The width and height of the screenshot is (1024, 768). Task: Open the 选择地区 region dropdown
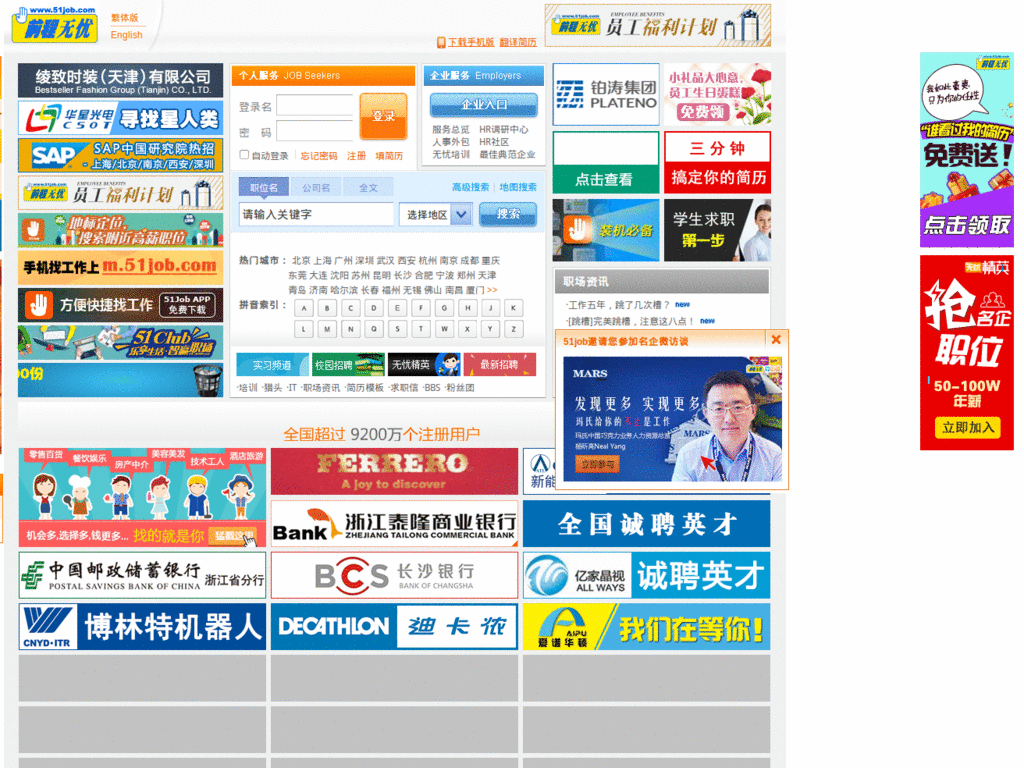pos(437,215)
